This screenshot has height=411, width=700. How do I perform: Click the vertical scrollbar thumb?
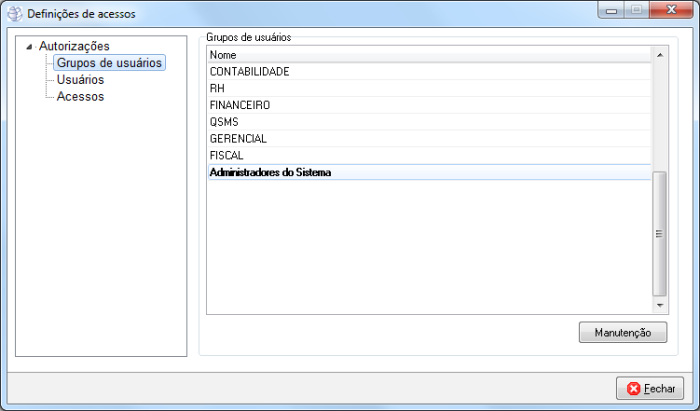(x=659, y=232)
